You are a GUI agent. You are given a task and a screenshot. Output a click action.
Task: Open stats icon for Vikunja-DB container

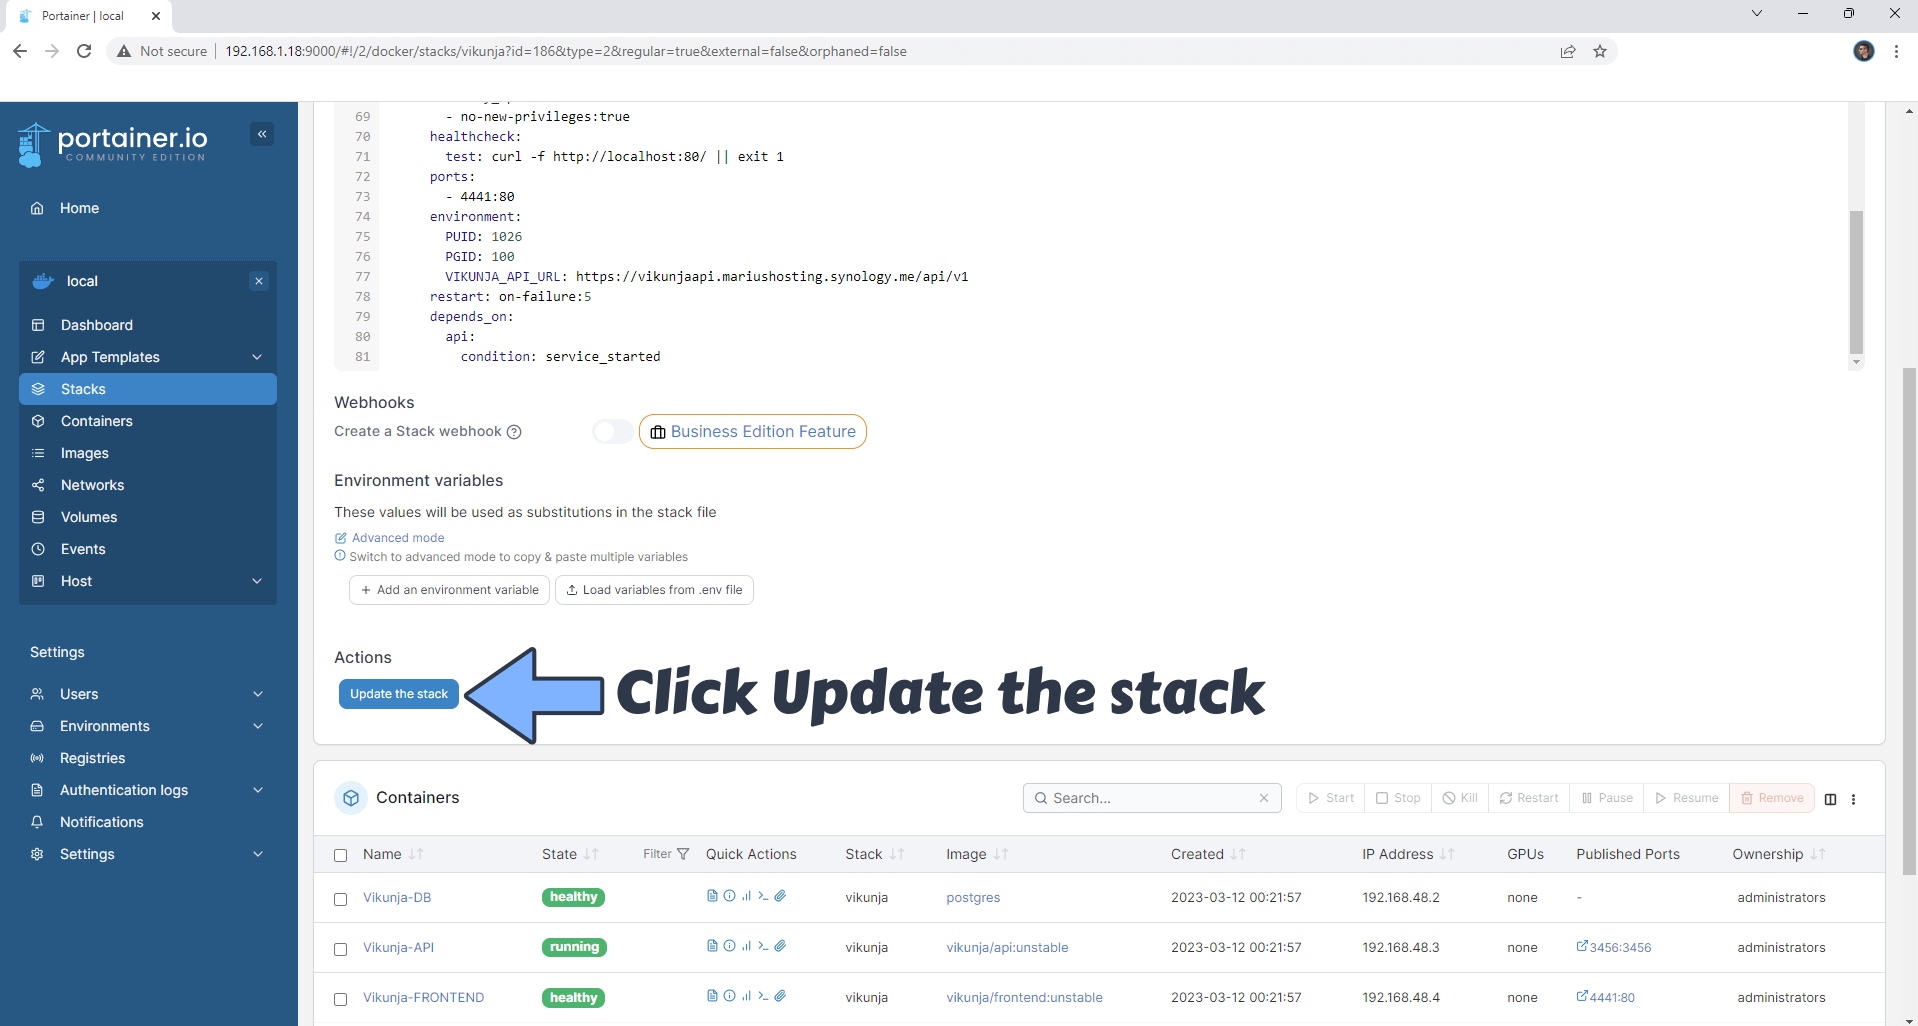746,896
